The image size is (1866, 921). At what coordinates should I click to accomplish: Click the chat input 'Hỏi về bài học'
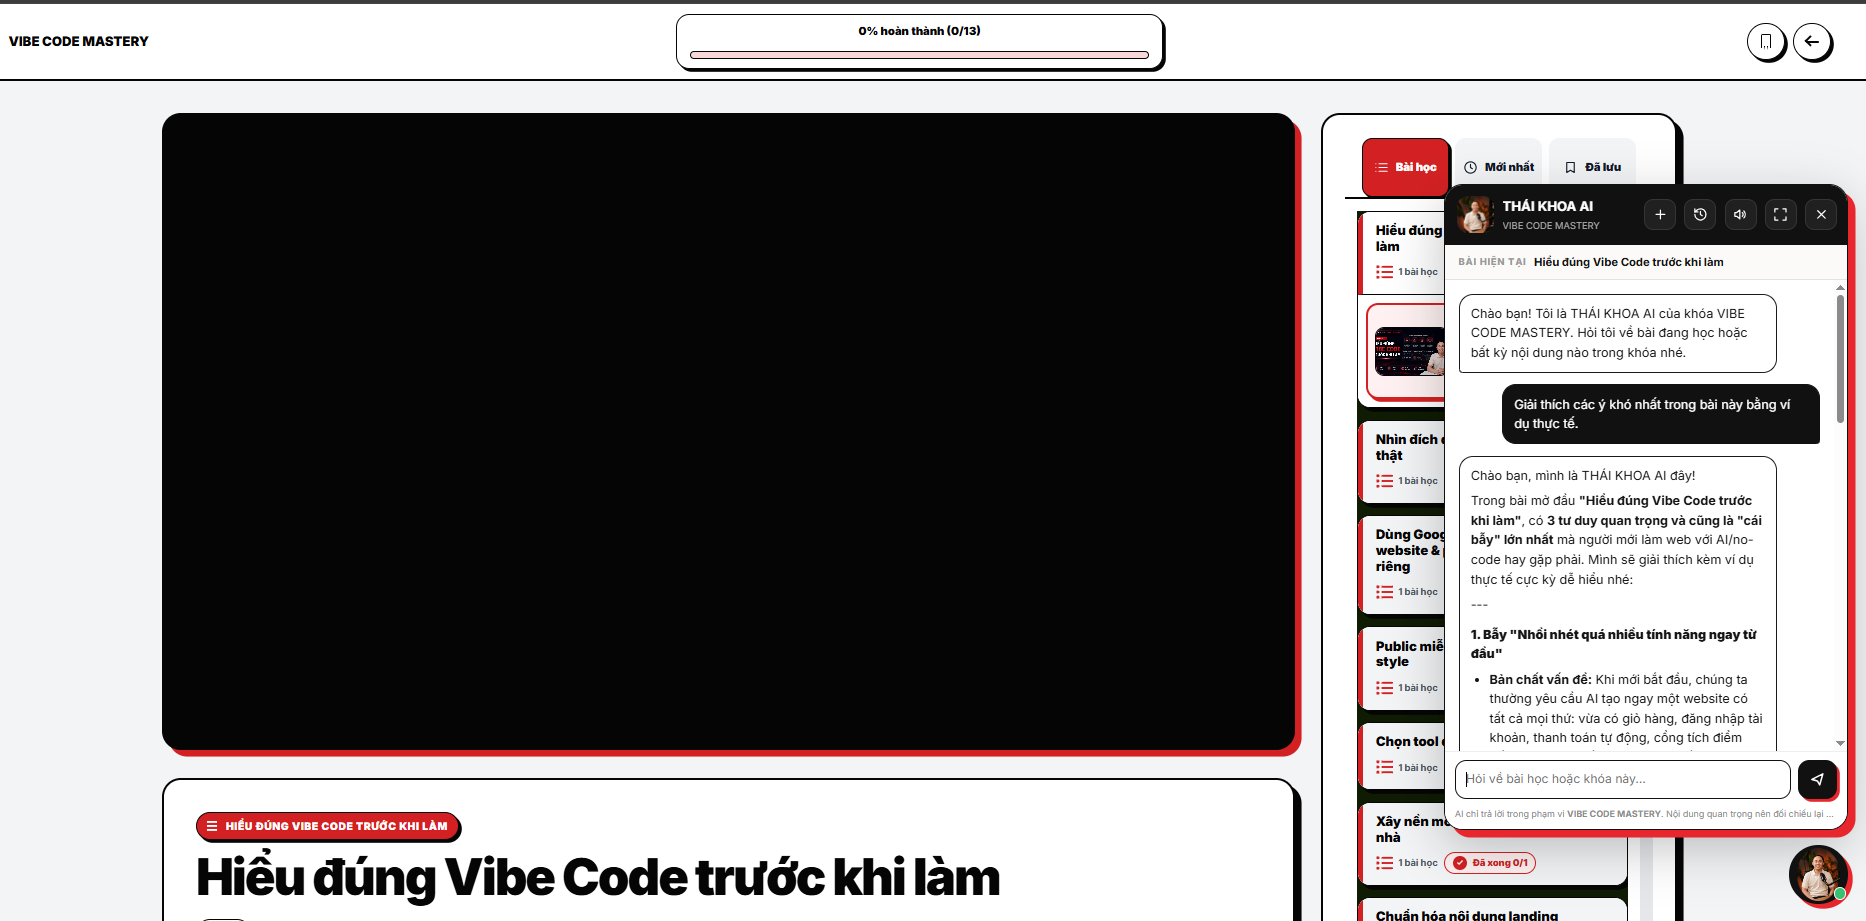tap(1622, 779)
